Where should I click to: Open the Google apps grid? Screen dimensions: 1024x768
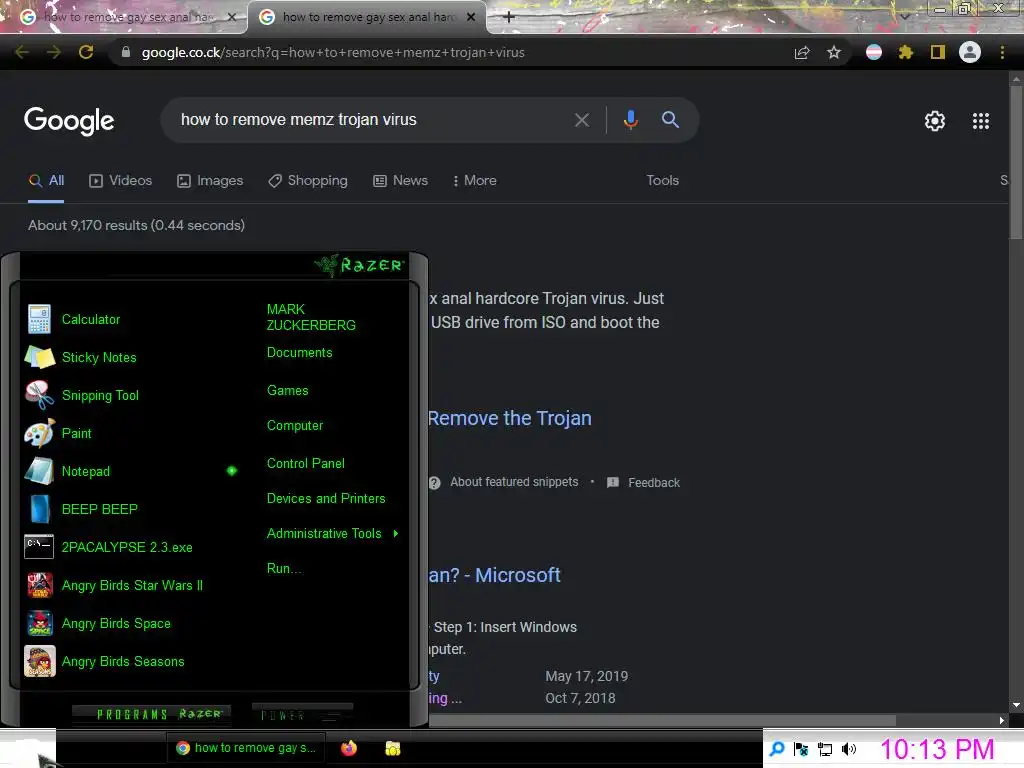(x=980, y=121)
